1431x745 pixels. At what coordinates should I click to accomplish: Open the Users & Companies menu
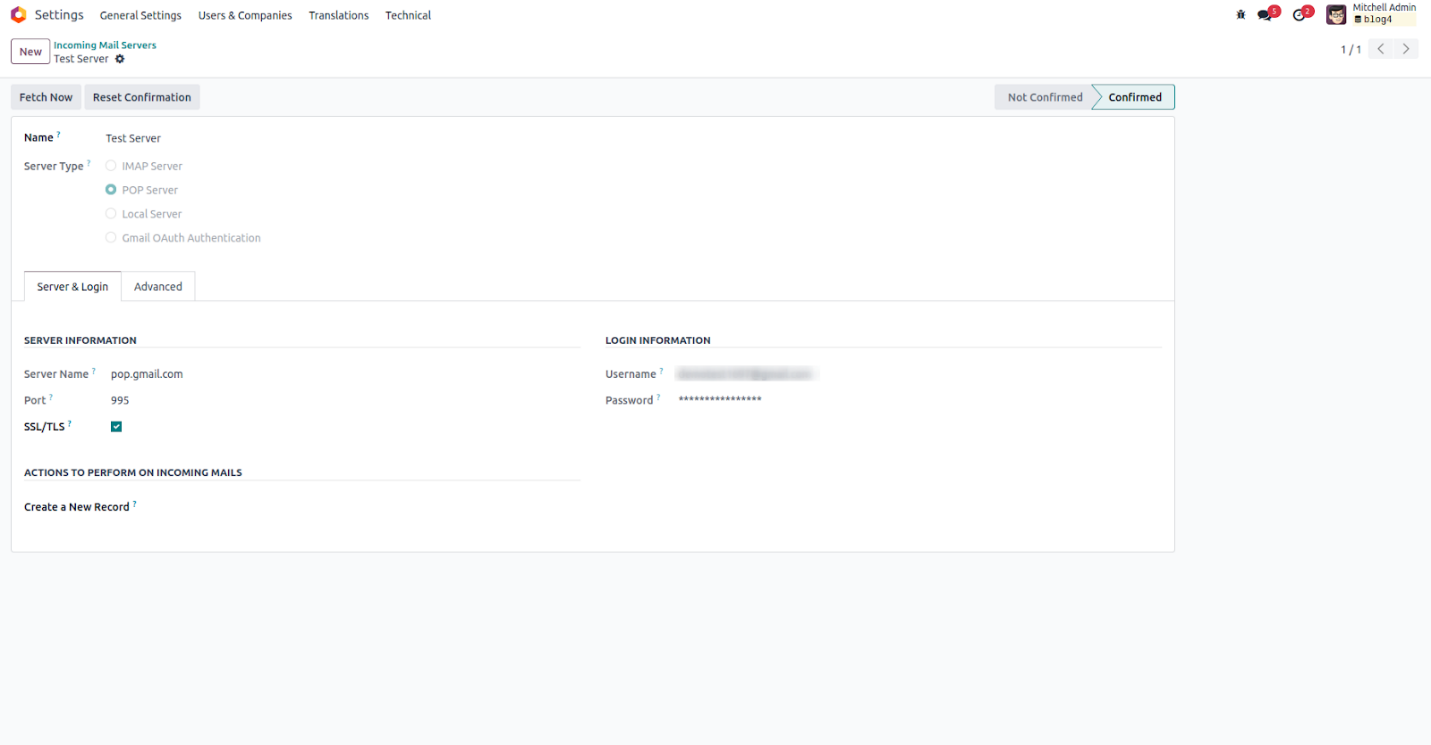pos(245,15)
